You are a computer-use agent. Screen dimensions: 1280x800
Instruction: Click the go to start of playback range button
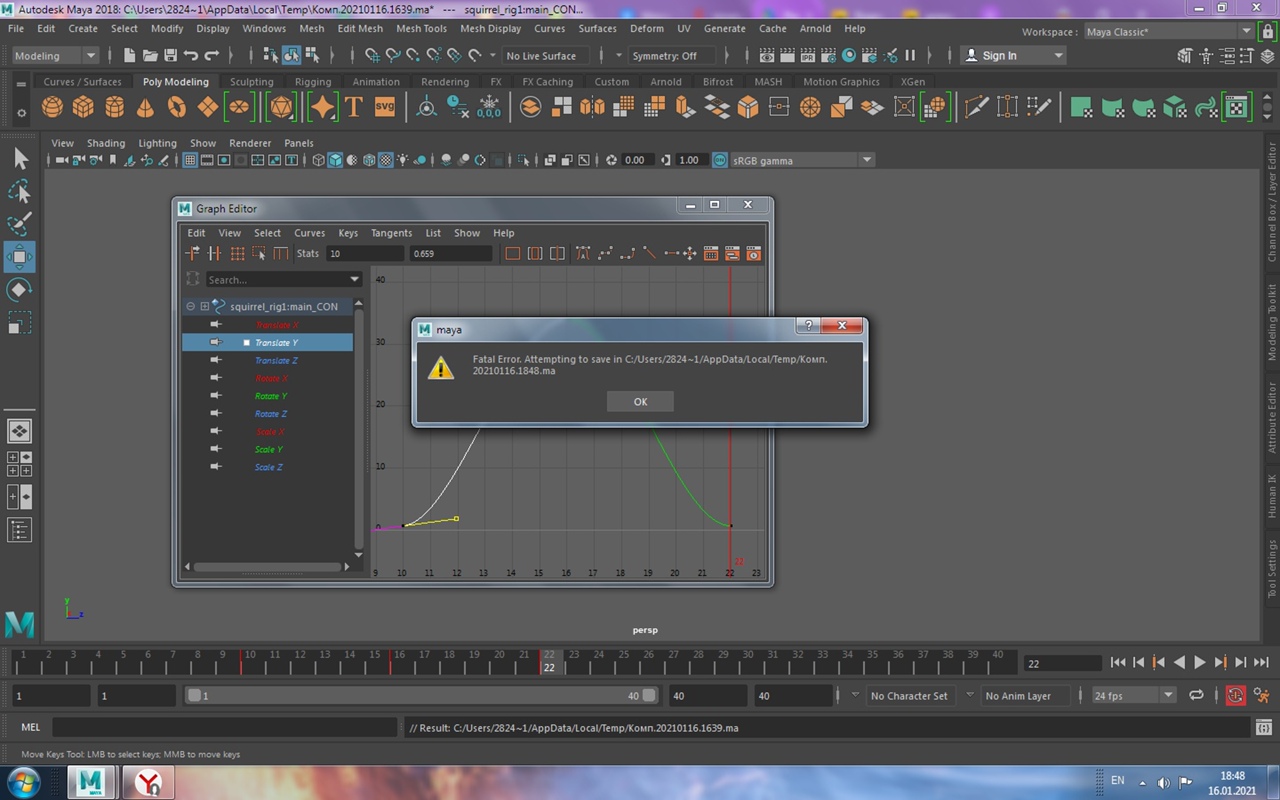pyautogui.click(x=1118, y=662)
